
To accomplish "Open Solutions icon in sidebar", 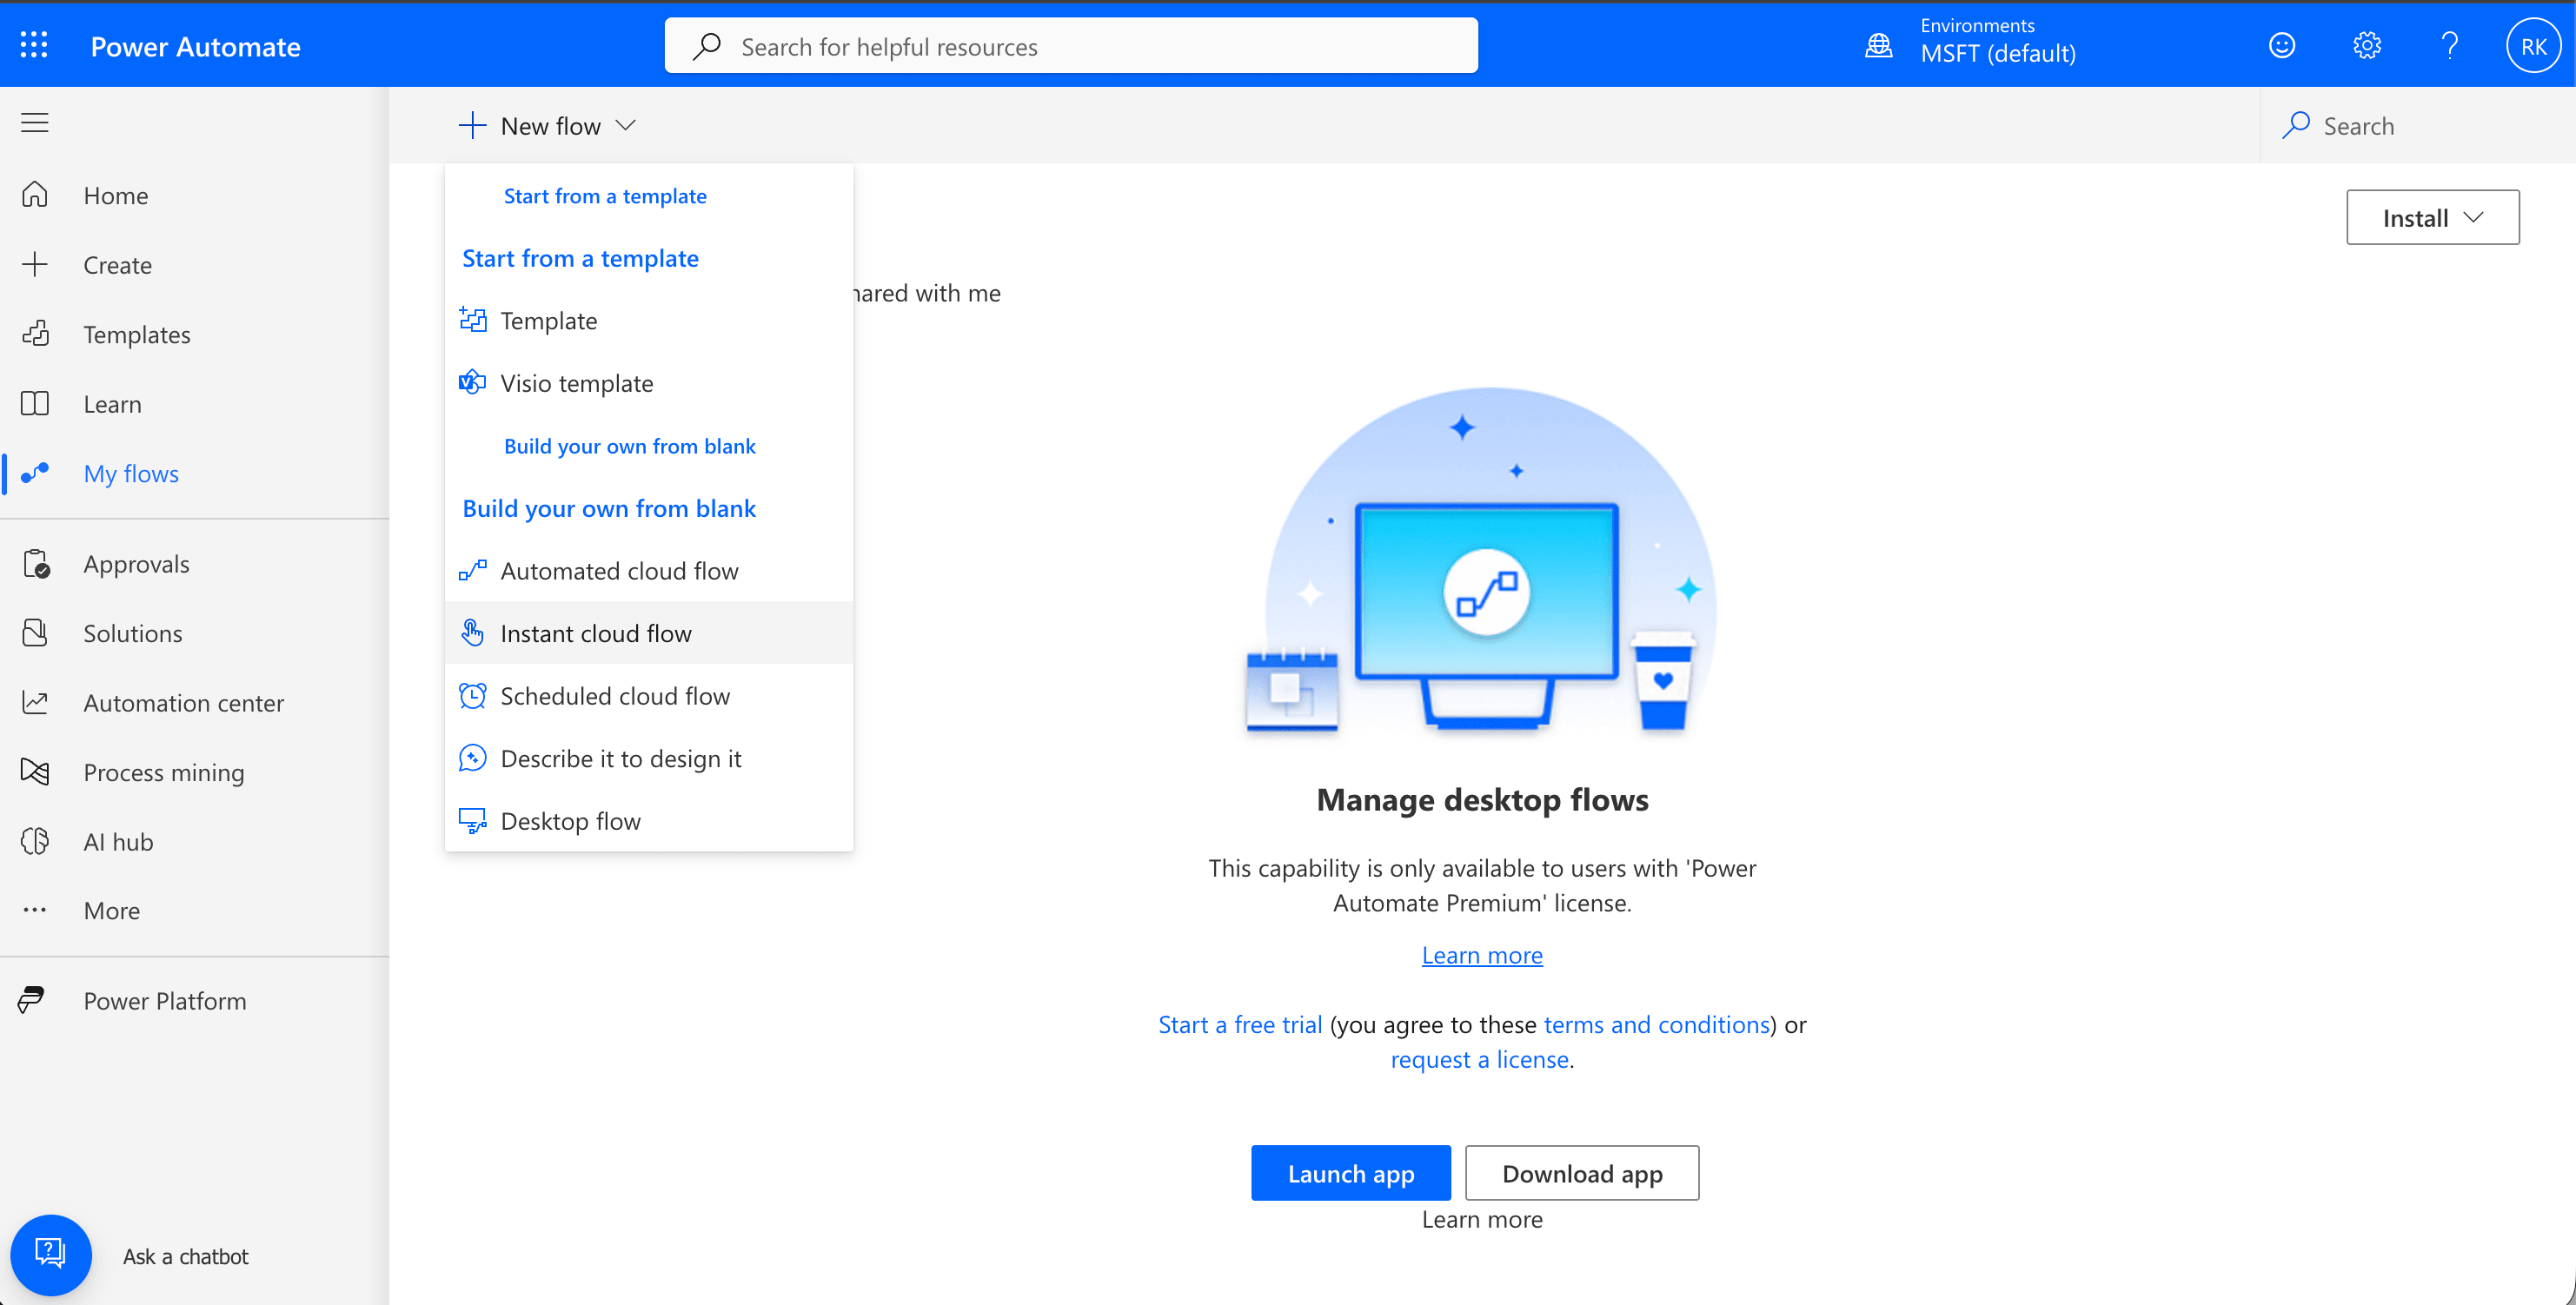I will point(35,633).
